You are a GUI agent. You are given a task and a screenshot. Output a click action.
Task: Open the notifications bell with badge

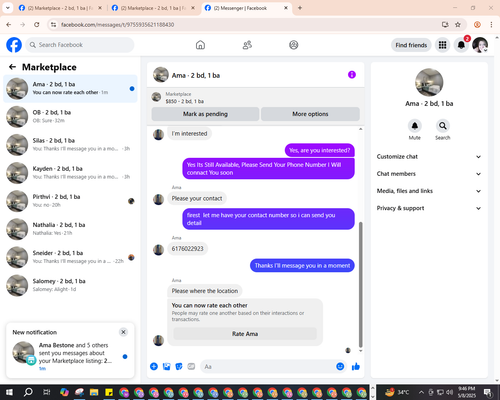pyautogui.click(x=461, y=45)
